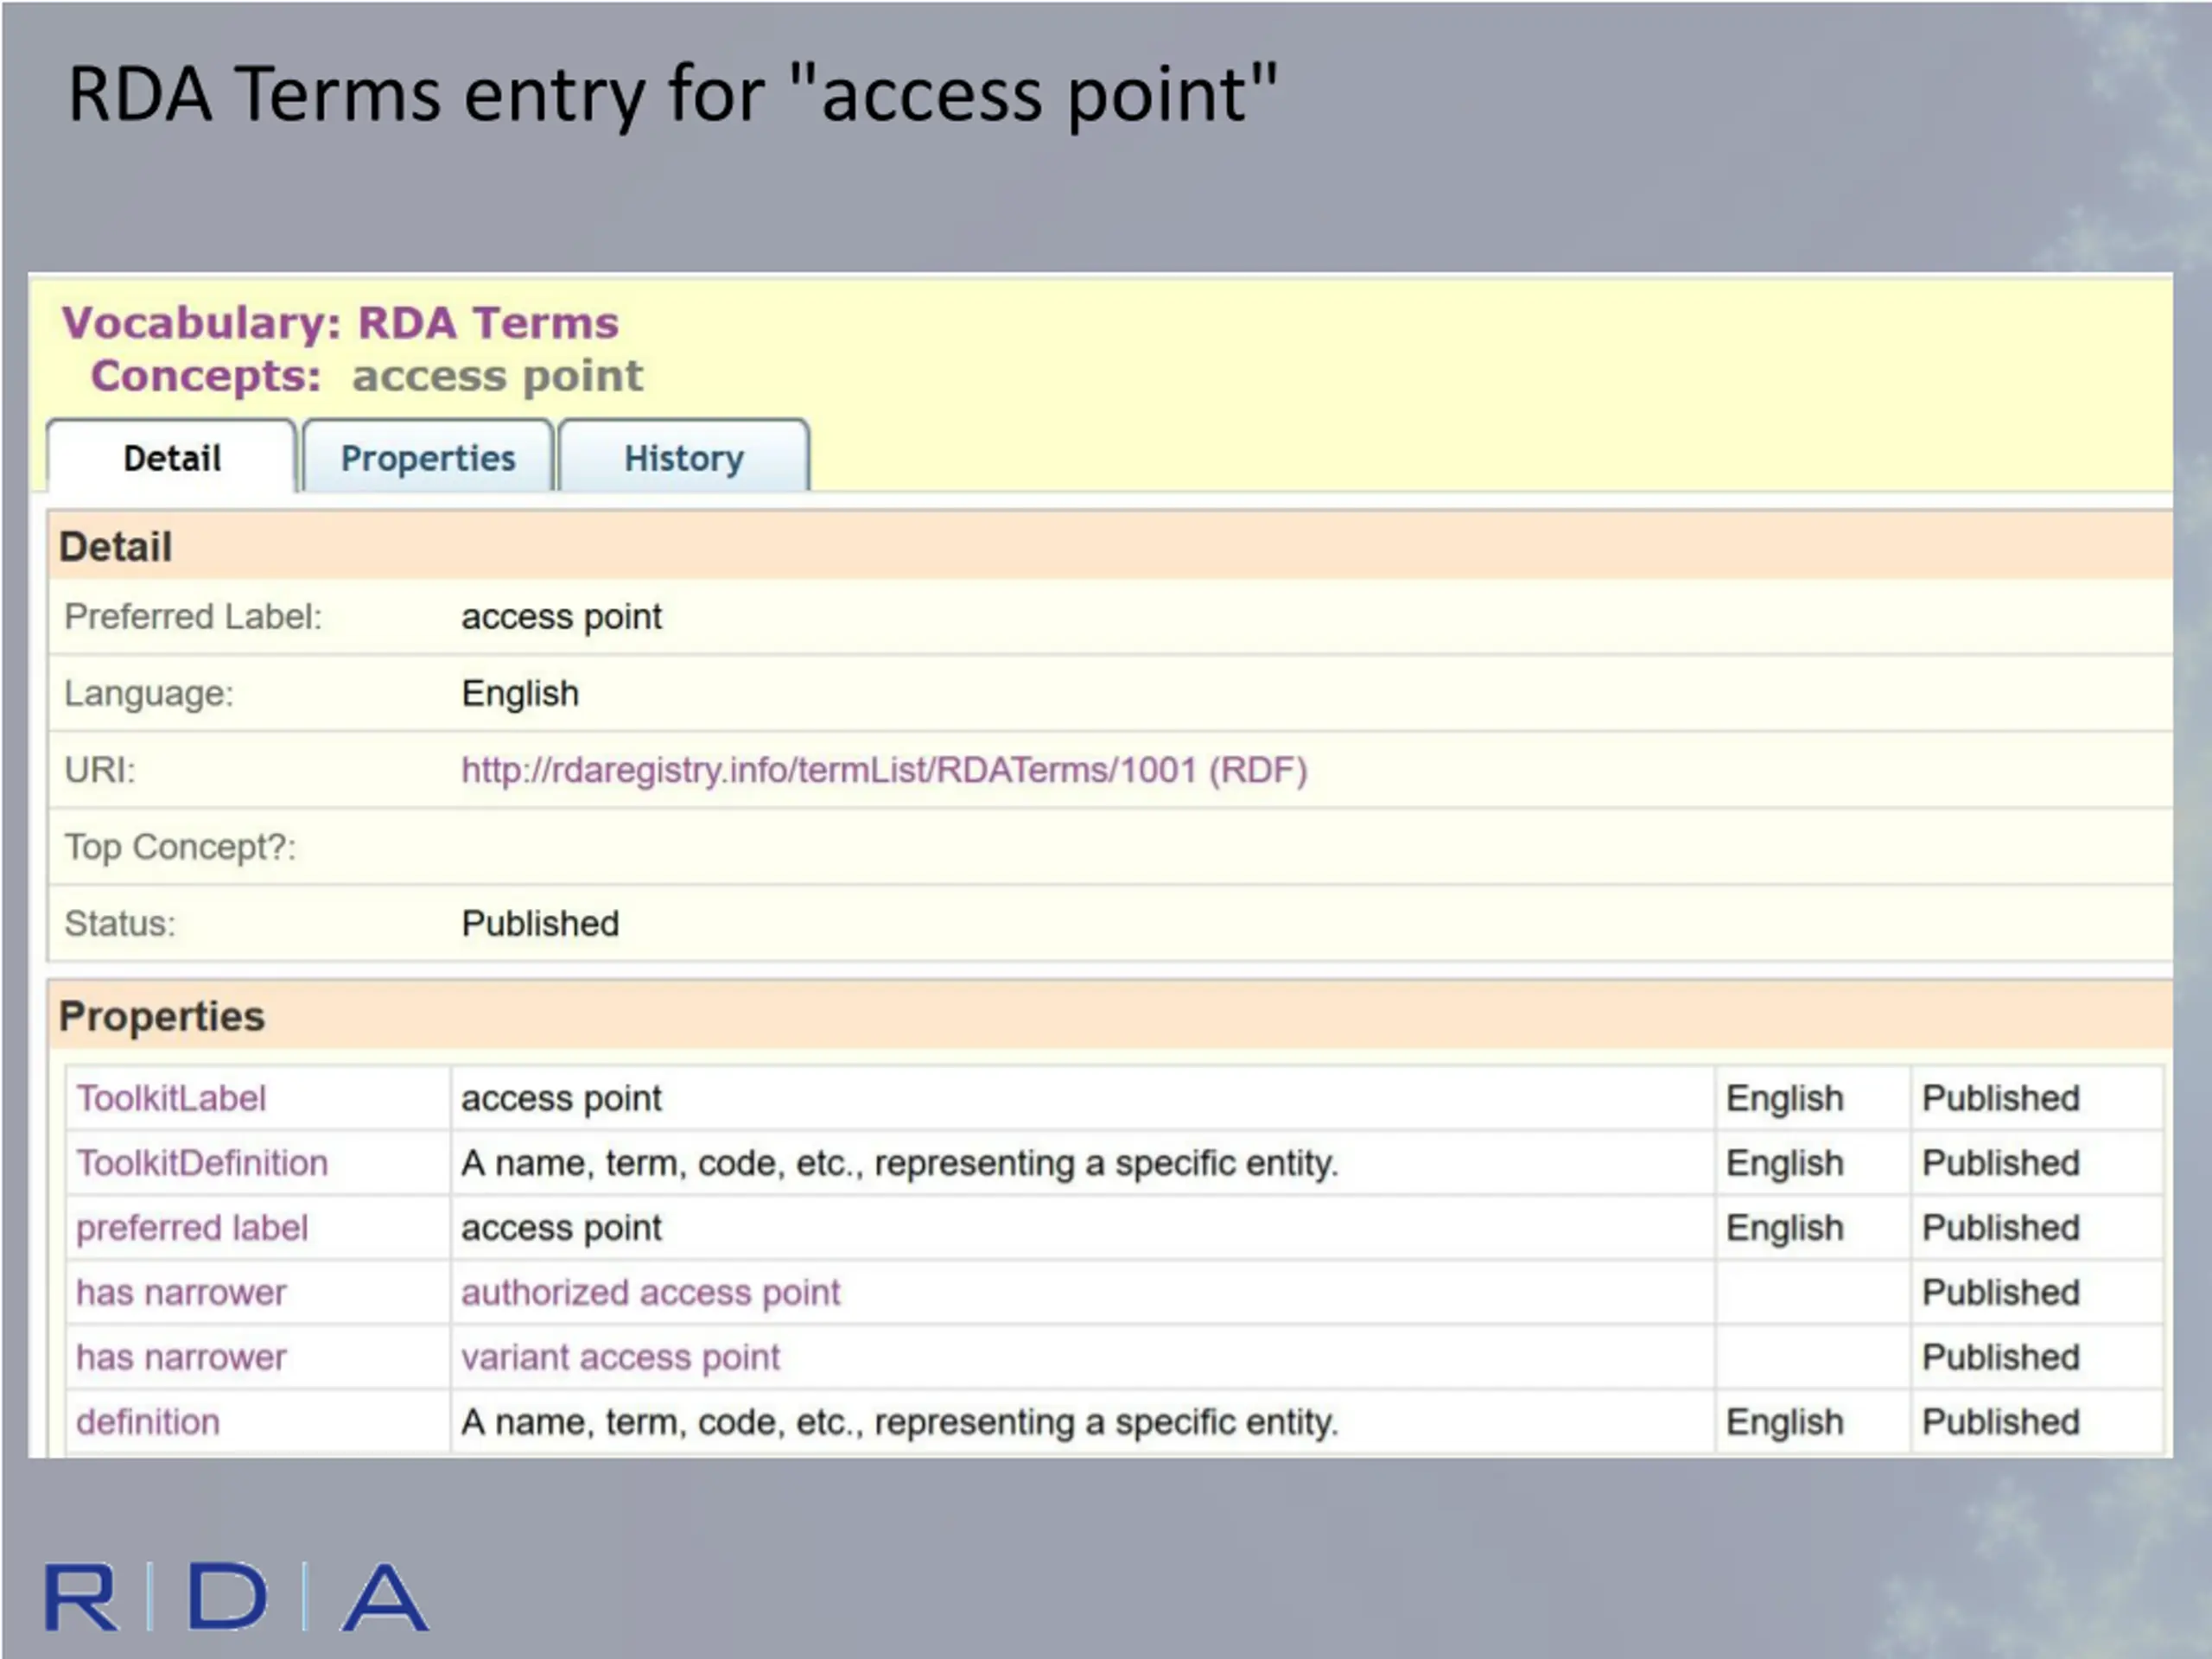This screenshot has width=2212, height=1659.
Task: Select 'access point' value in ToolkitLabel row
Action: (561, 1098)
